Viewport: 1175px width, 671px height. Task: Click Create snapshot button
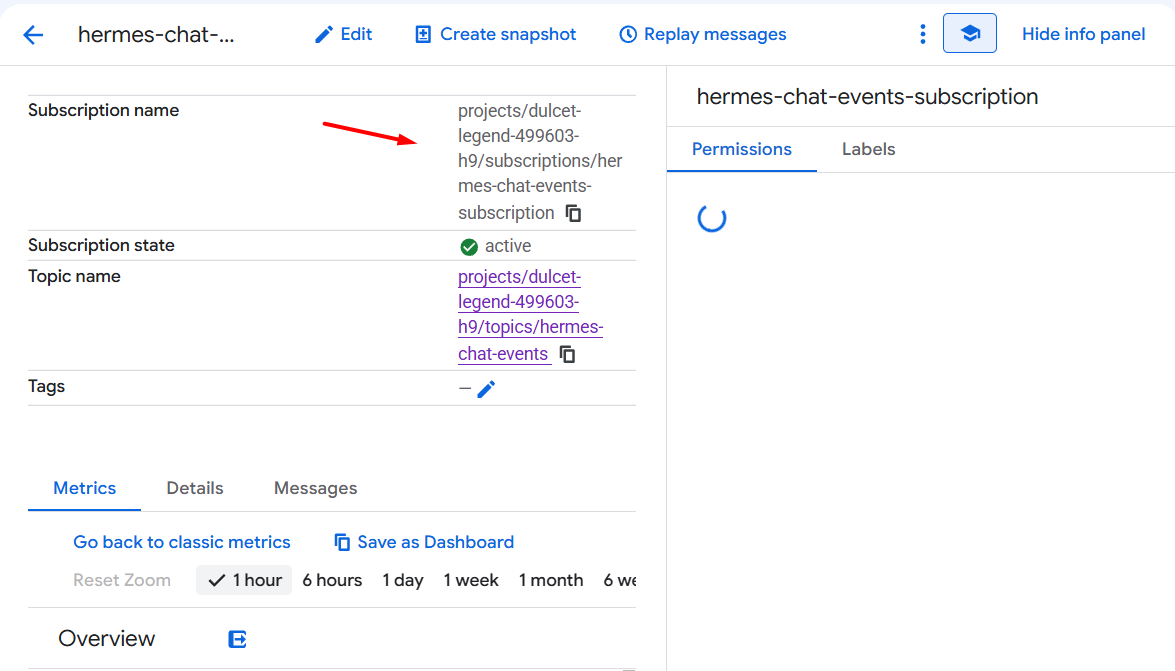tap(495, 34)
